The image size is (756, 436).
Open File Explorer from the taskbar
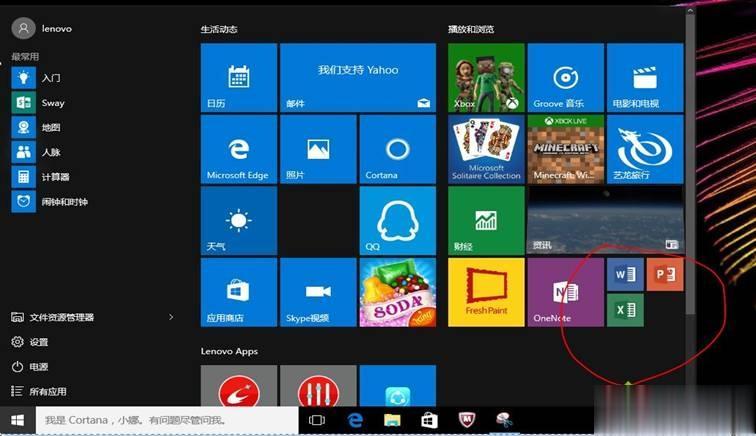click(x=392, y=421)
